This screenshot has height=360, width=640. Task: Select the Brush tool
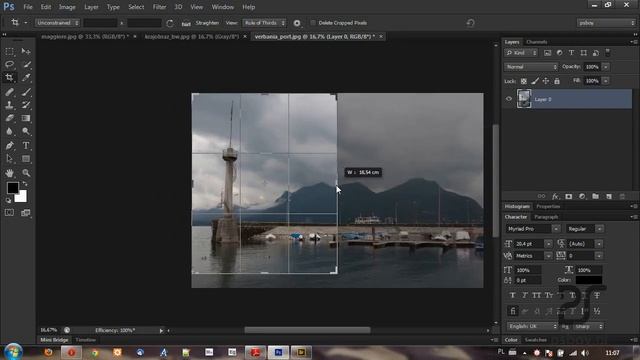pos(26,92)
